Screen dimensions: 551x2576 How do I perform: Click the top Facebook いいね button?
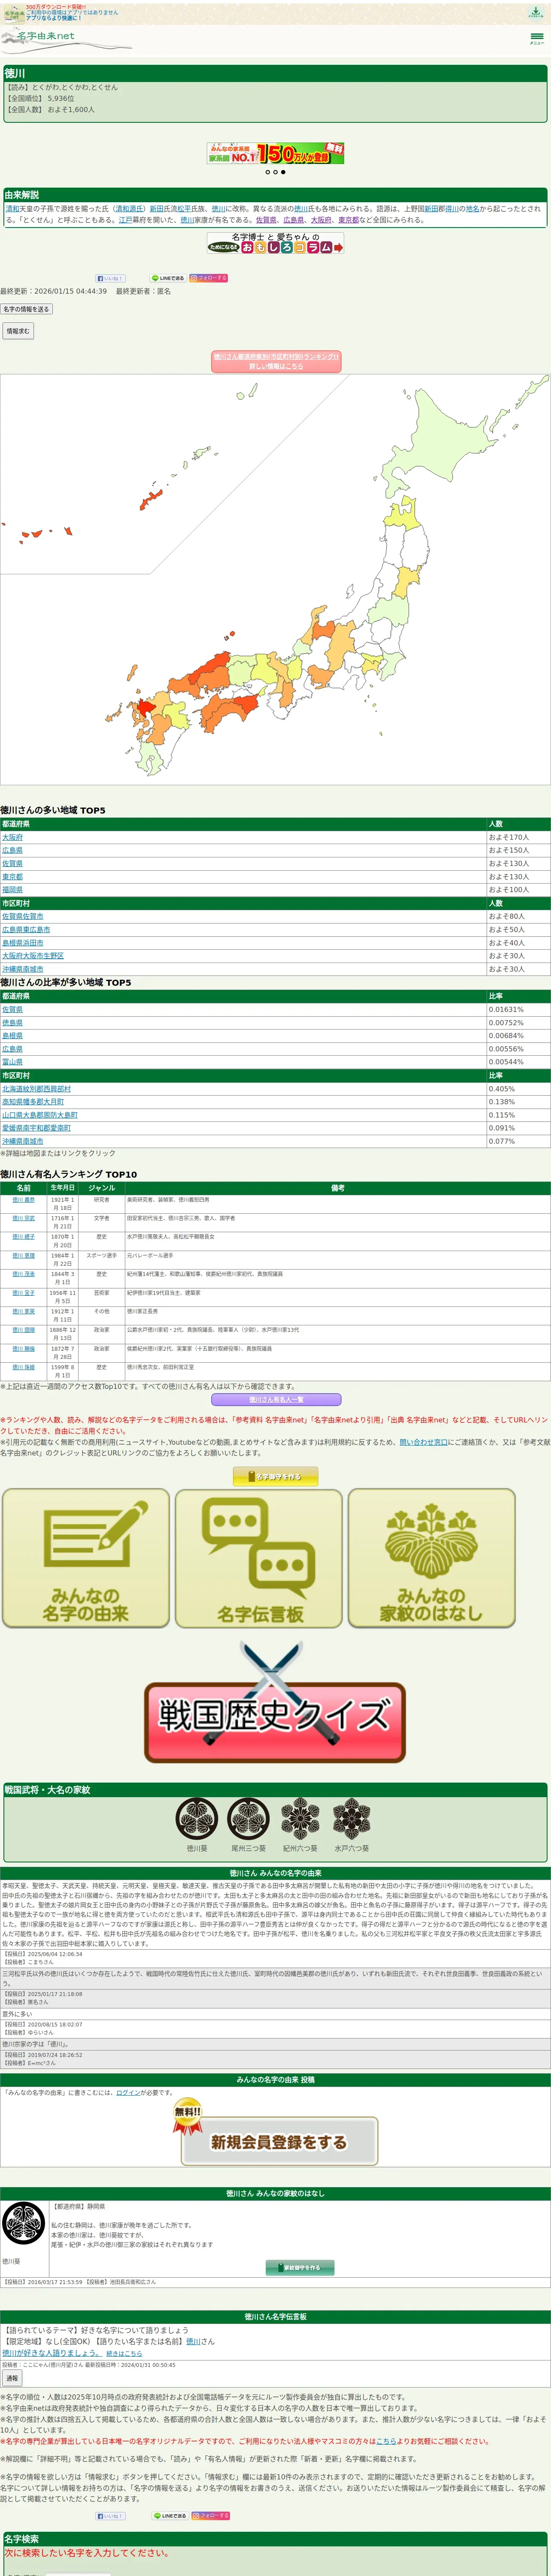click(x=110, y=278)
